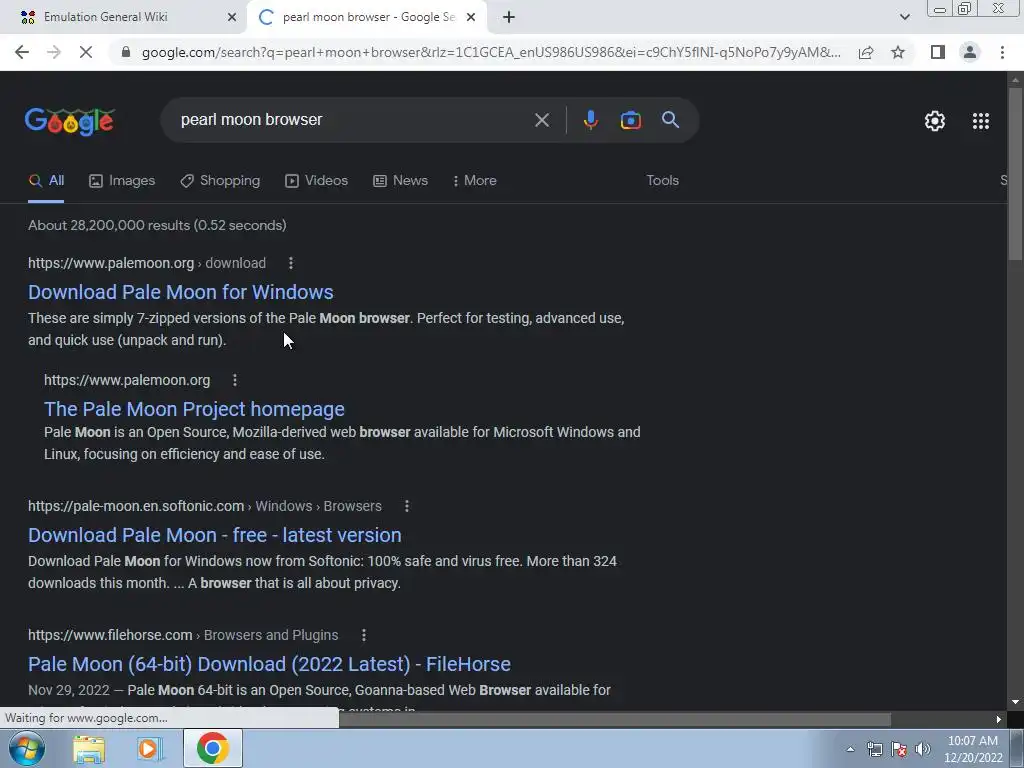1024x768 pixels.
Task: Open the Google apps grid
Action: [x=980, y=121]
